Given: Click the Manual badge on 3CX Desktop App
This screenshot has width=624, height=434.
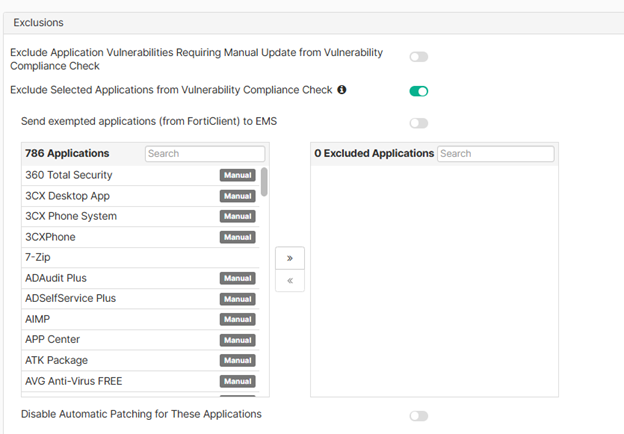Looking at the screenshot, I should click(x=238, y=196).
